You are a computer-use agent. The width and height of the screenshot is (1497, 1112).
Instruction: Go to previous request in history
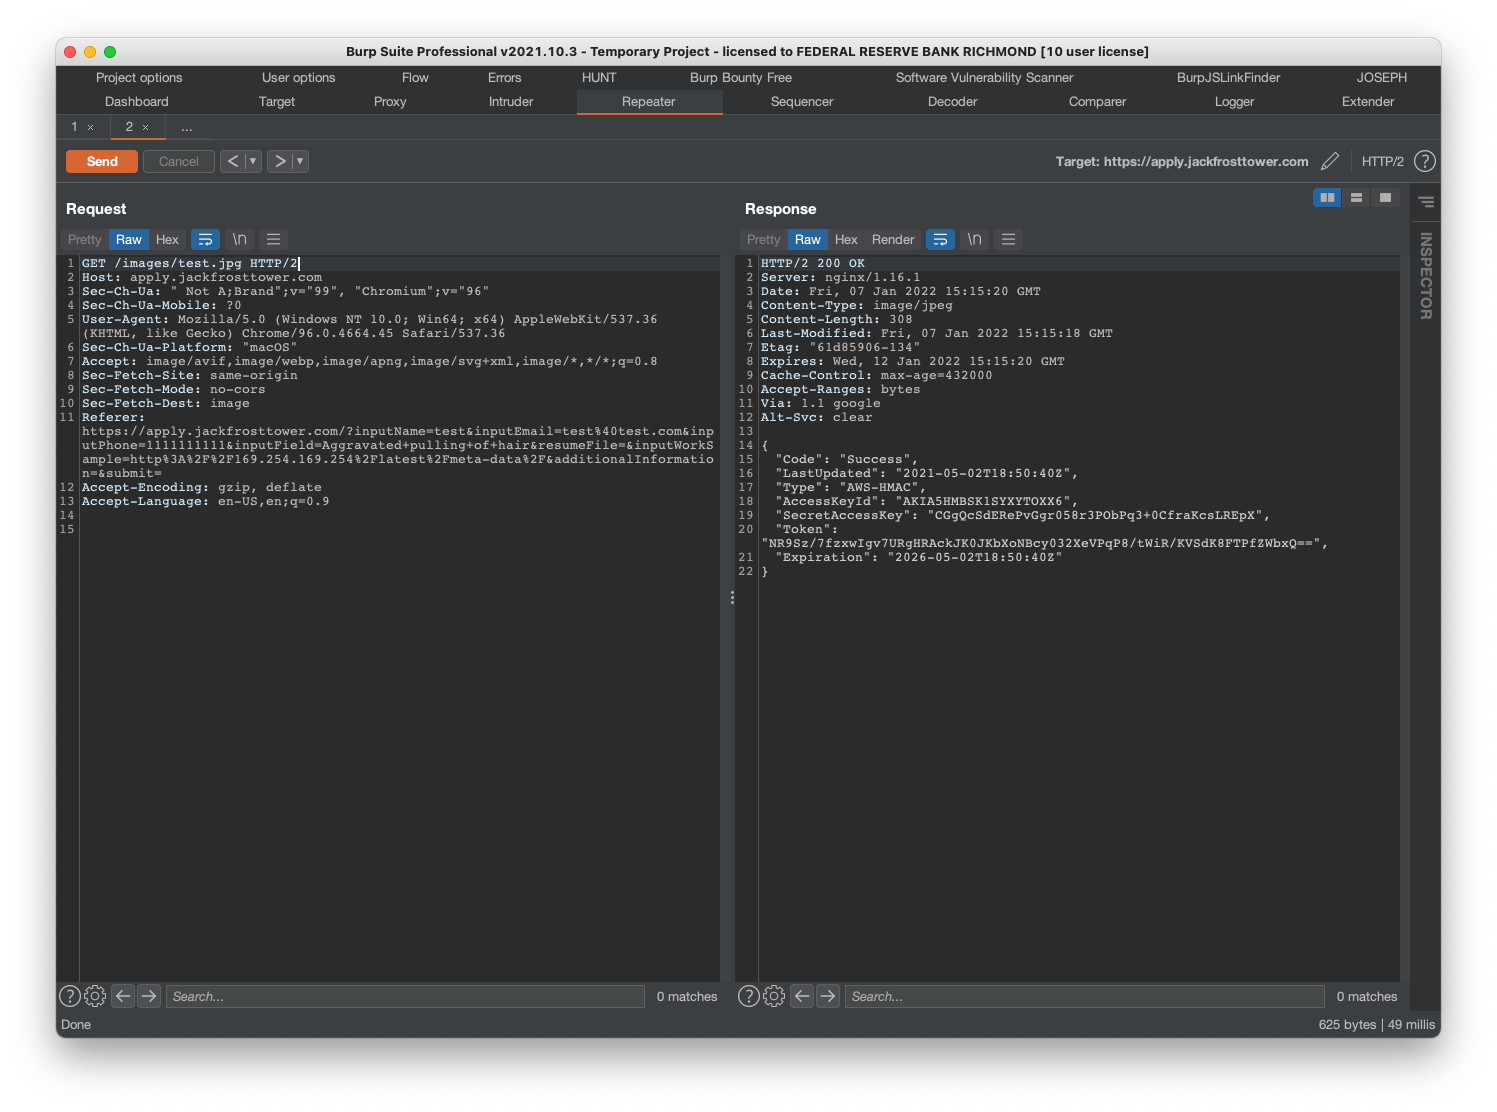point(233,161)
